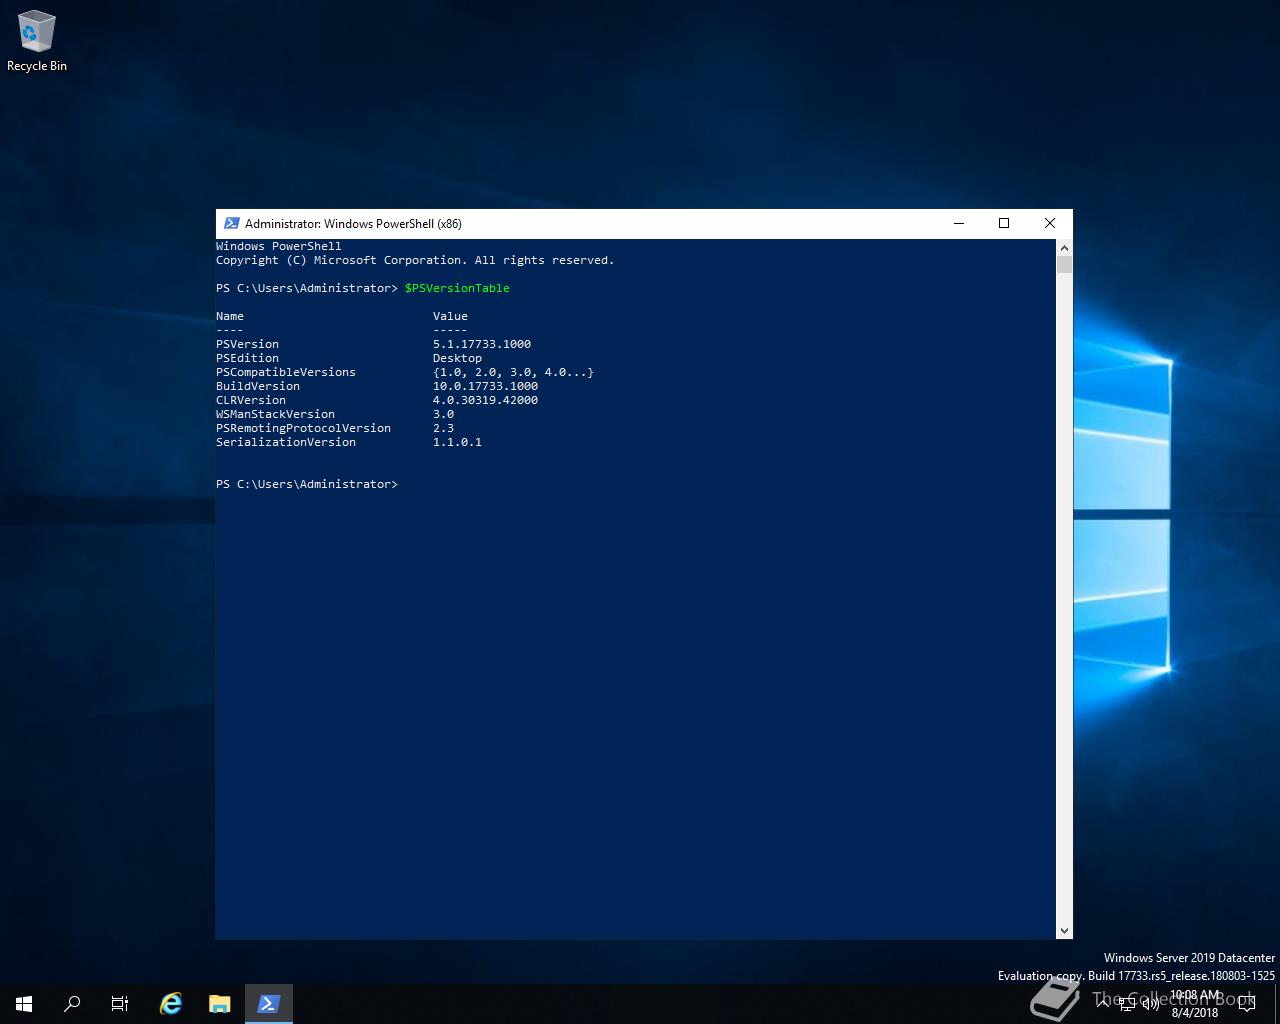Click the BuildVersion row name

(x=258, y=386)
